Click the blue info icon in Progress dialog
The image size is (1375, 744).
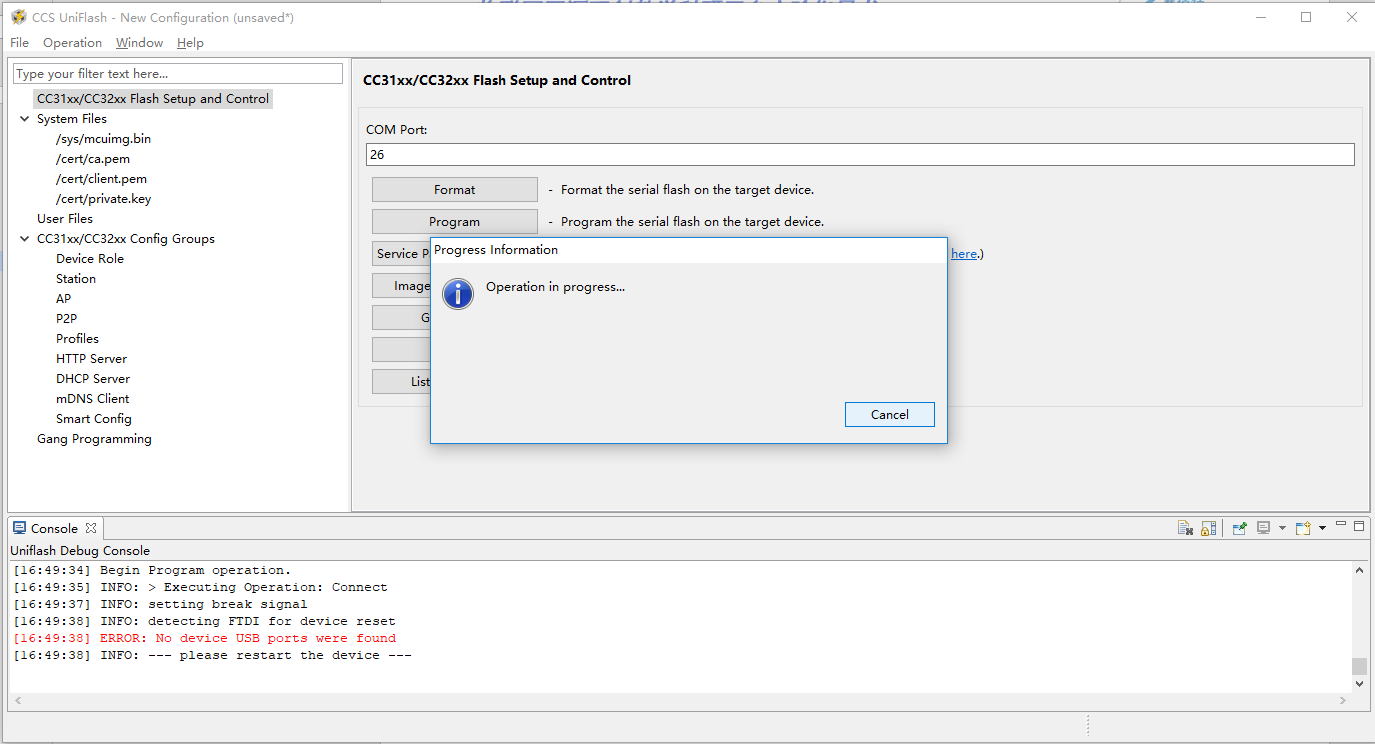(458, 293)
